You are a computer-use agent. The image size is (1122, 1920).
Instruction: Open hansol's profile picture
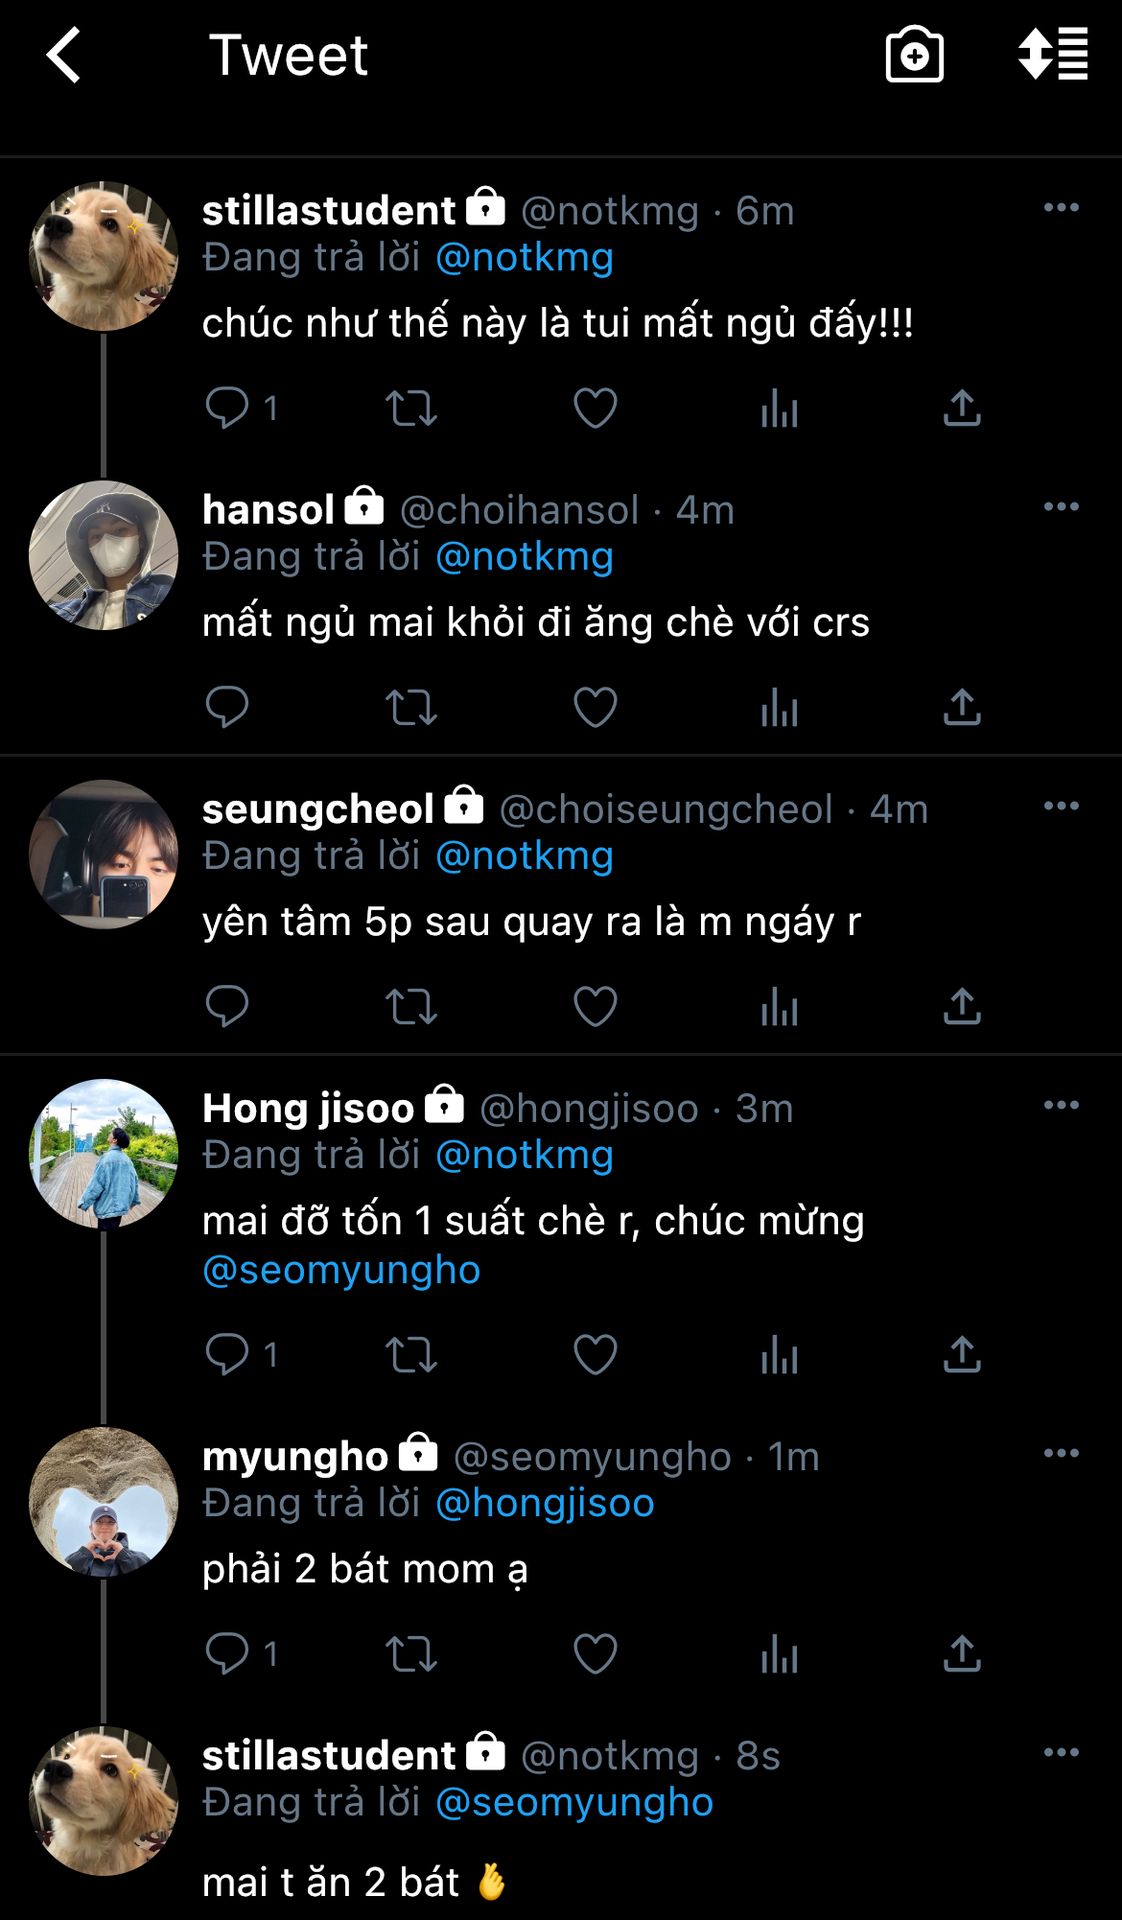104,556
